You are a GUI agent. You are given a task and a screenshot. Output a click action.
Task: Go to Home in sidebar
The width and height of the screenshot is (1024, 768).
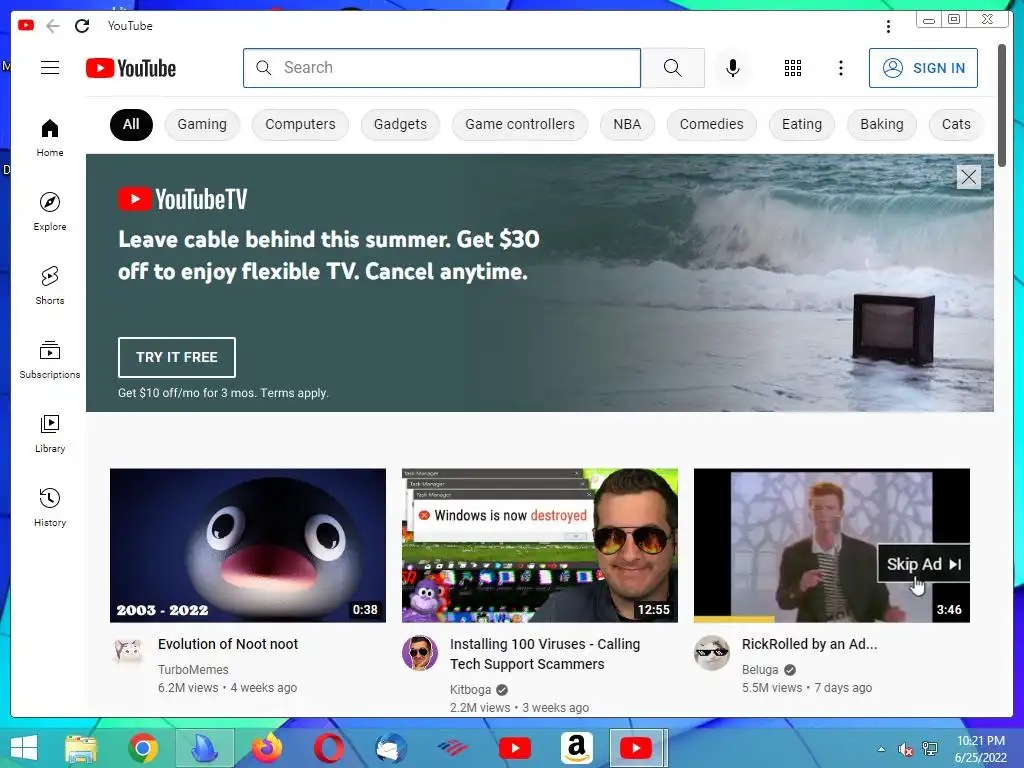tap(50, 138)
